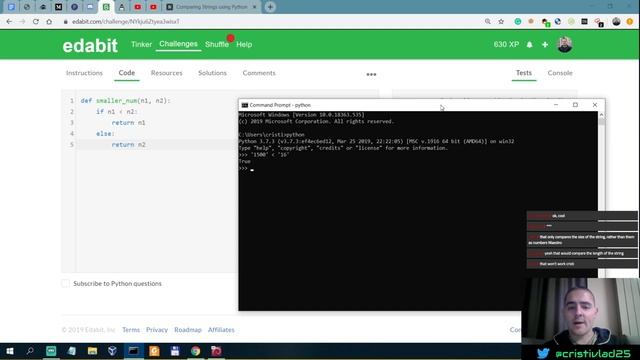The image size is (640, 360).
Task: View the Comments tab
Action: (259, 73)
